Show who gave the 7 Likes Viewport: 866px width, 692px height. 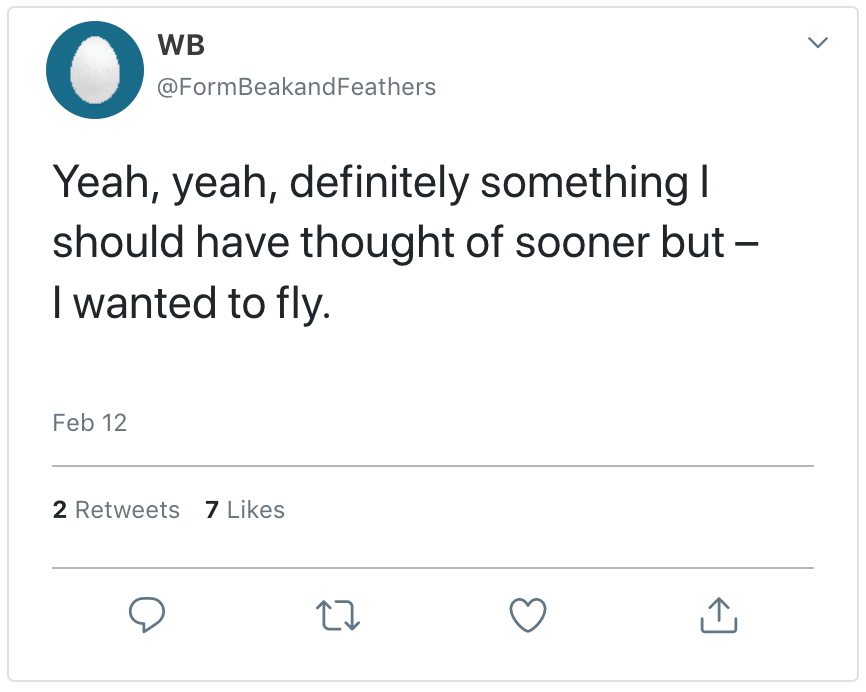click(245, 510)
